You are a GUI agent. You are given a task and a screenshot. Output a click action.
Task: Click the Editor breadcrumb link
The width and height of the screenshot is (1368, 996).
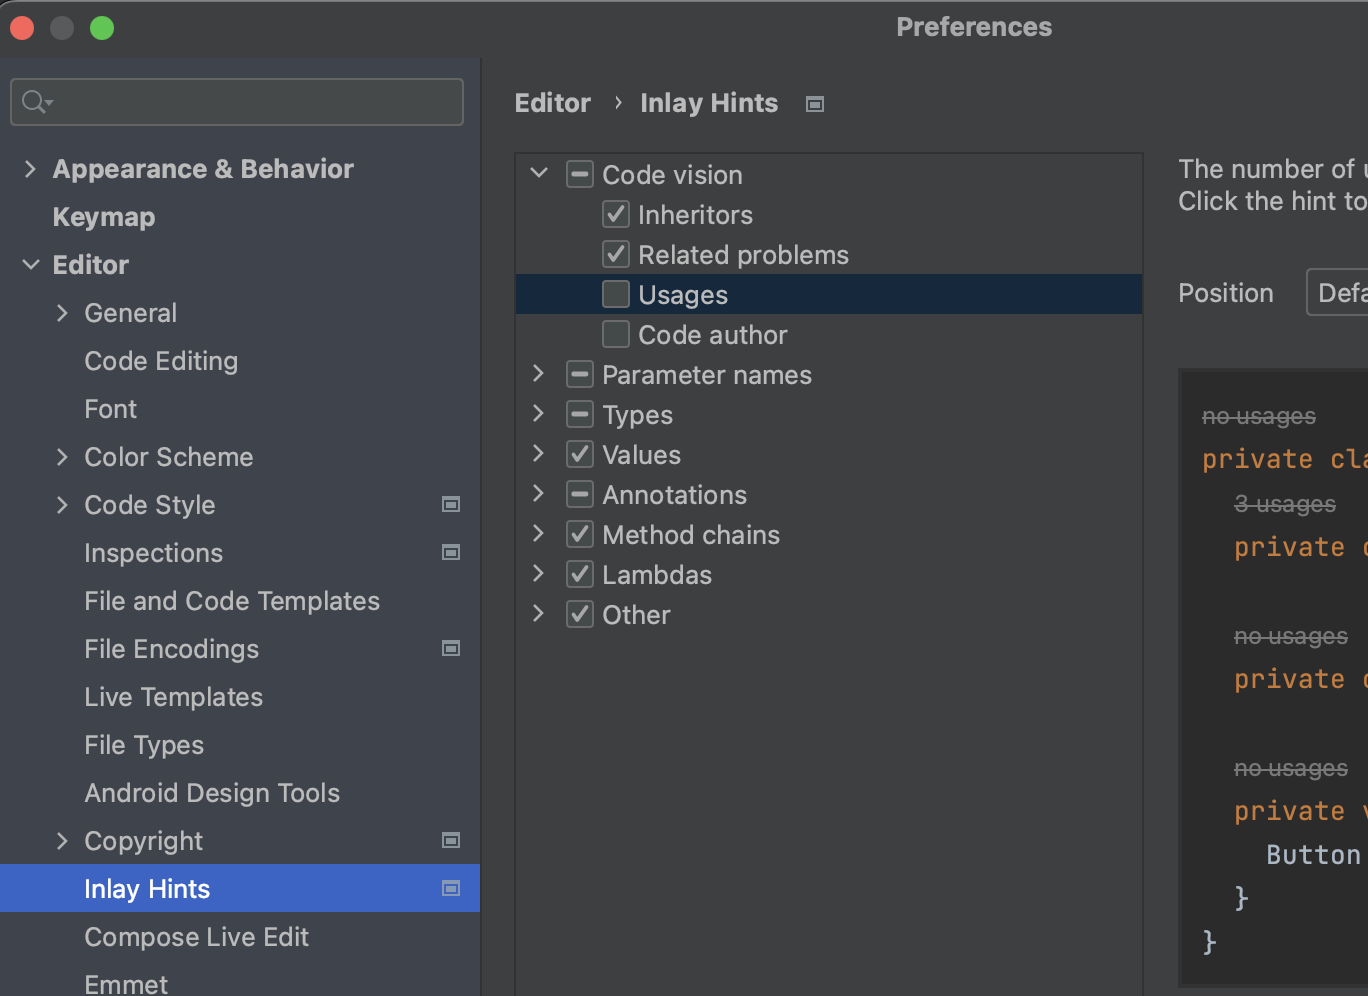[x=552, y=103]
